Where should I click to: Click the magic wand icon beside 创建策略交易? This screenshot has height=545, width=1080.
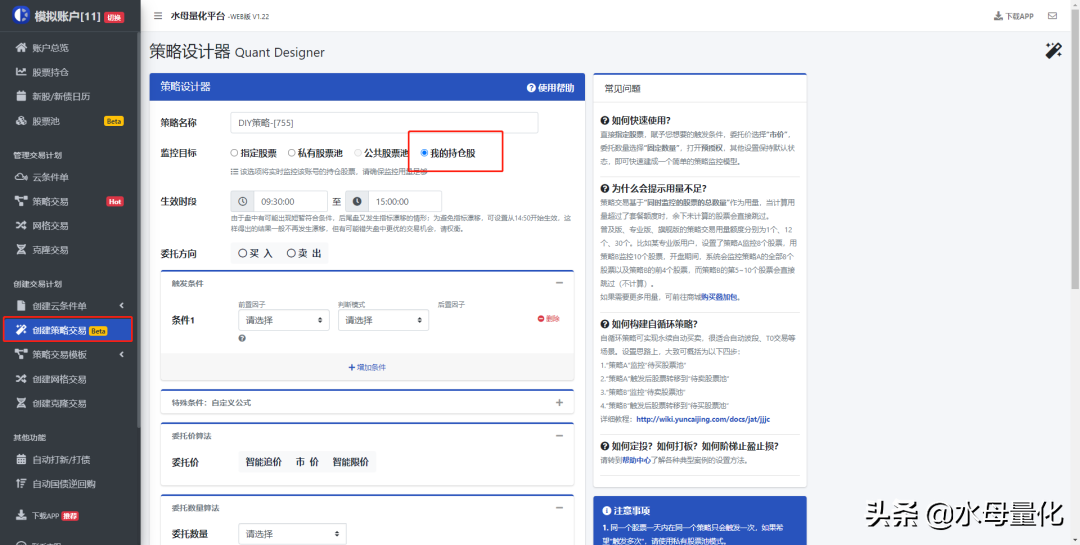click(x=21, y=330)
